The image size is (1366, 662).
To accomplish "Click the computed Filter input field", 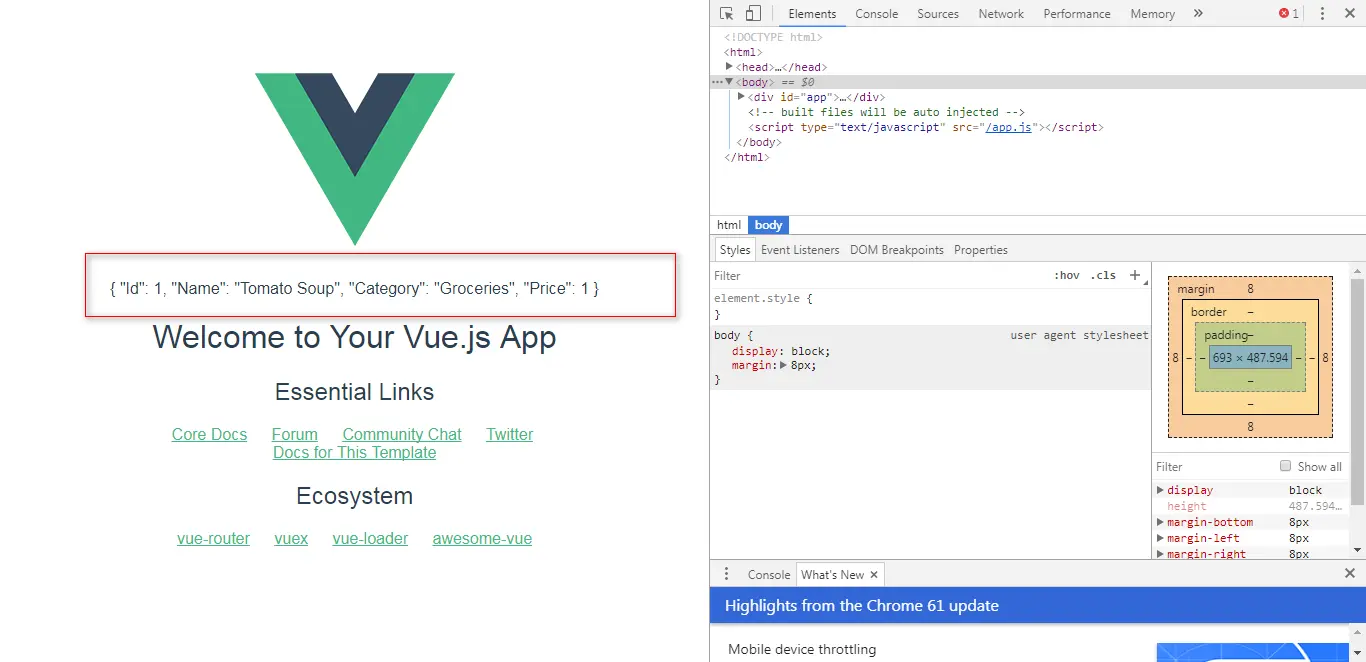I will click(x=1213, y=466).
